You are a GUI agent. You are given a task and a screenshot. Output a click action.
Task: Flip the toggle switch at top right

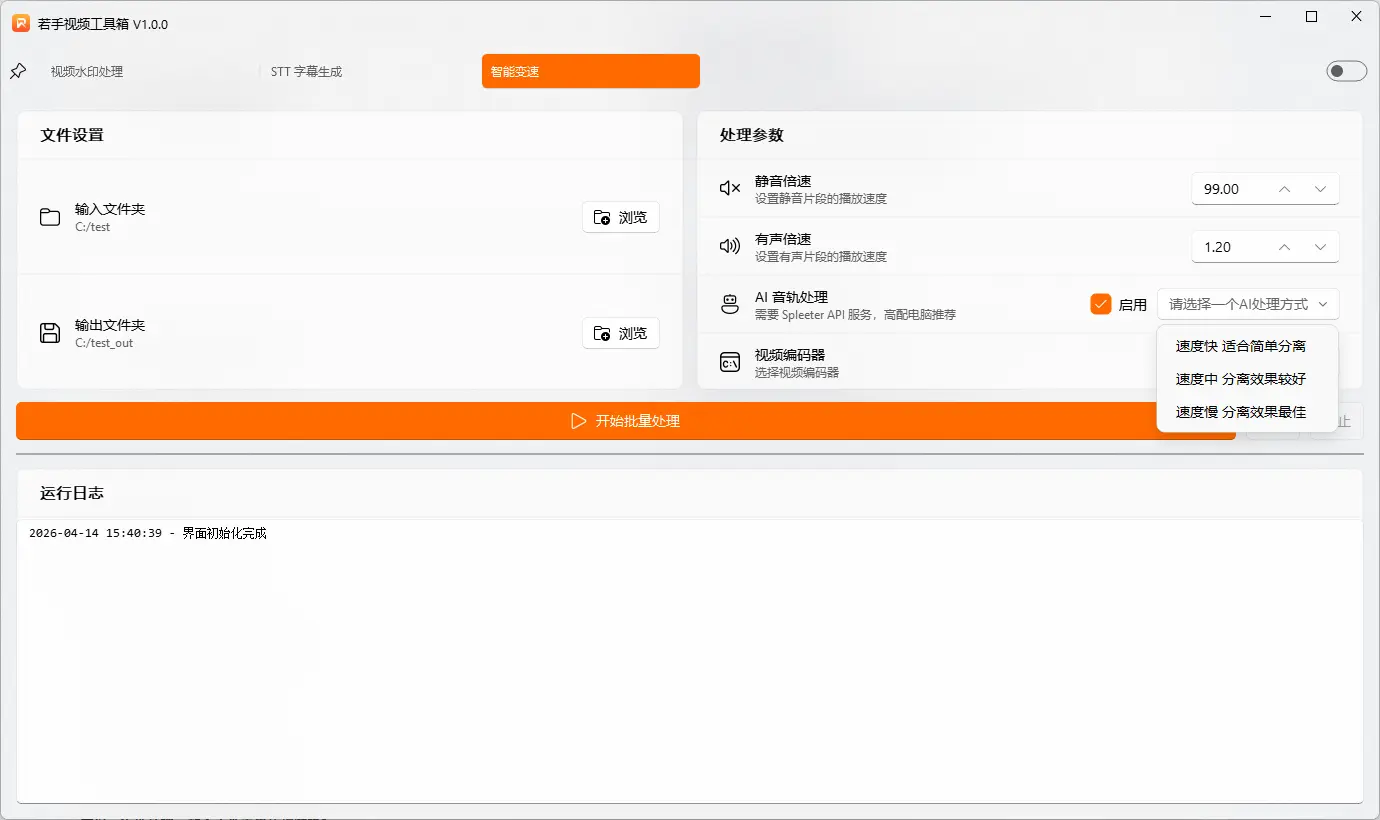tap(1346, 71)
